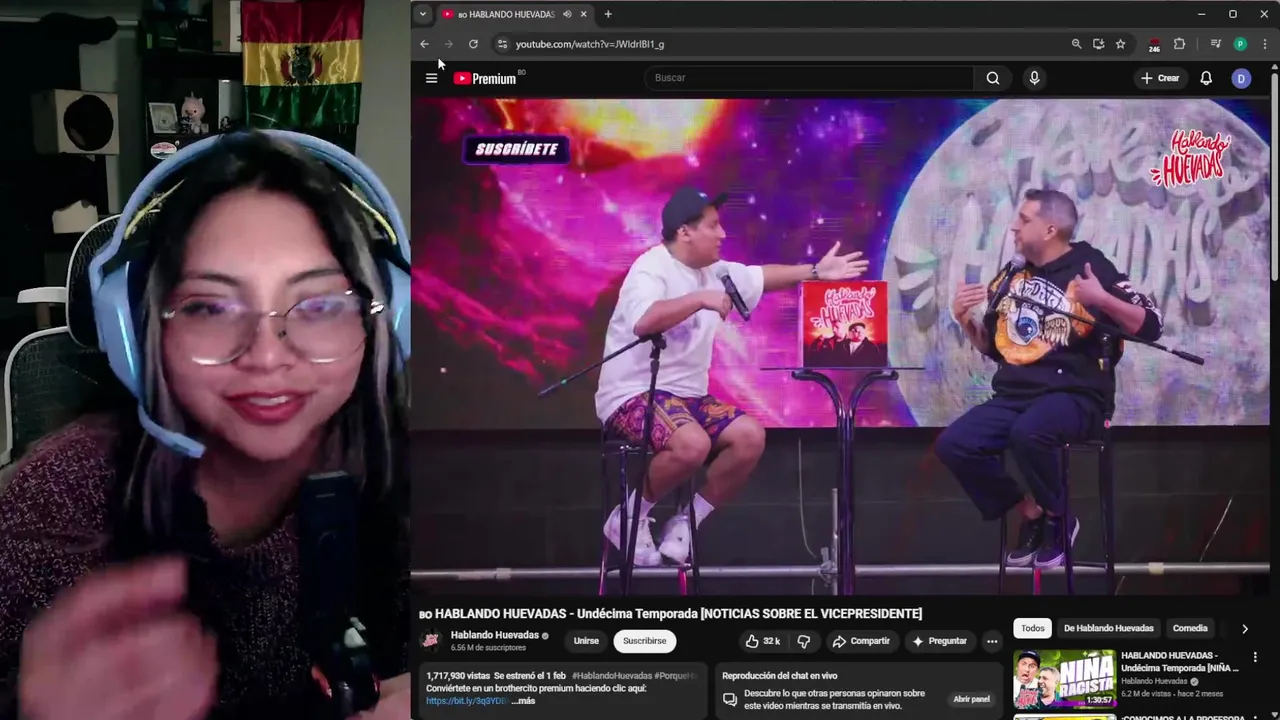
Task: Open the NIÑA RACISTA video thumbnail
Action: [1065, 679]
